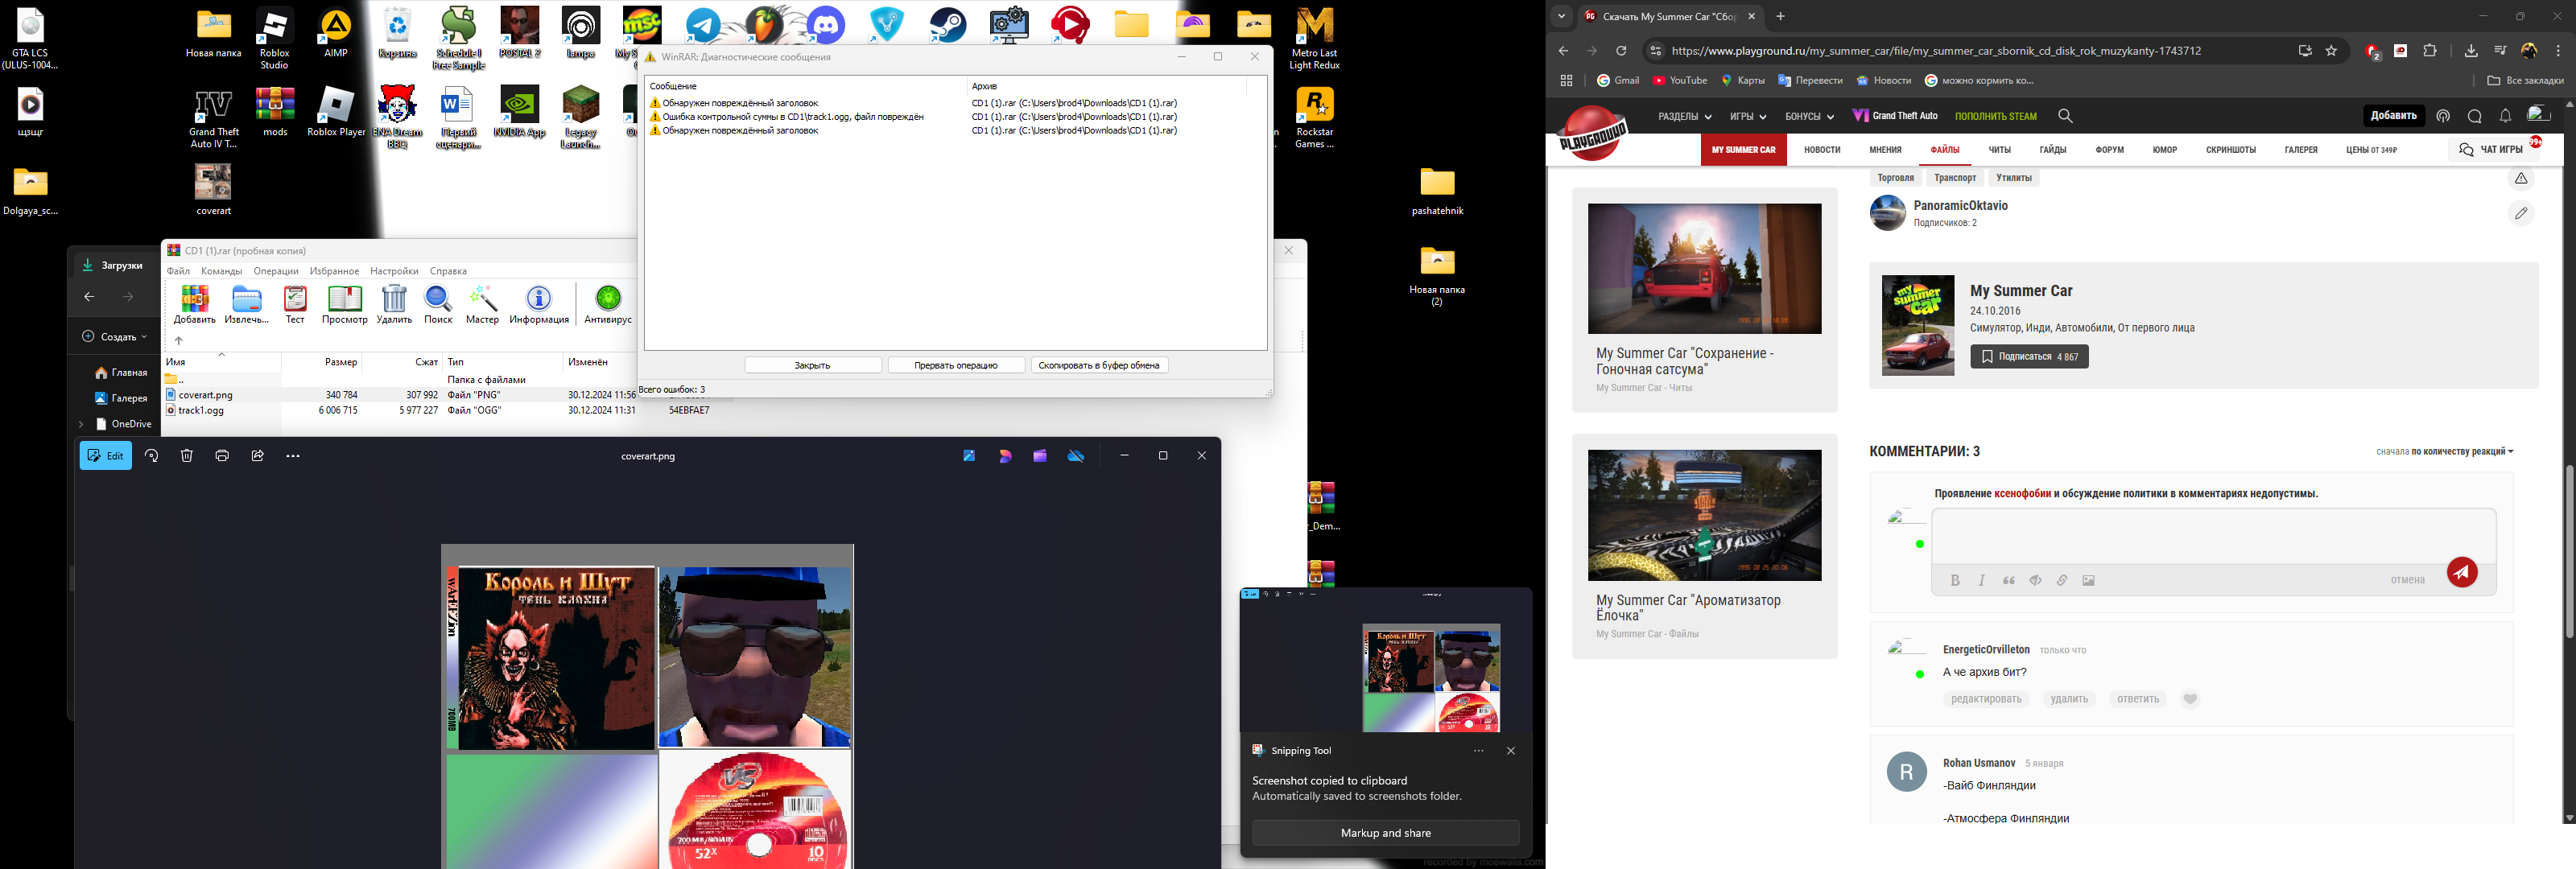Viewport: 2576px width, 869px height.
Task: Select the Discord desktop shortcut
Action: (x=826, y=25)
